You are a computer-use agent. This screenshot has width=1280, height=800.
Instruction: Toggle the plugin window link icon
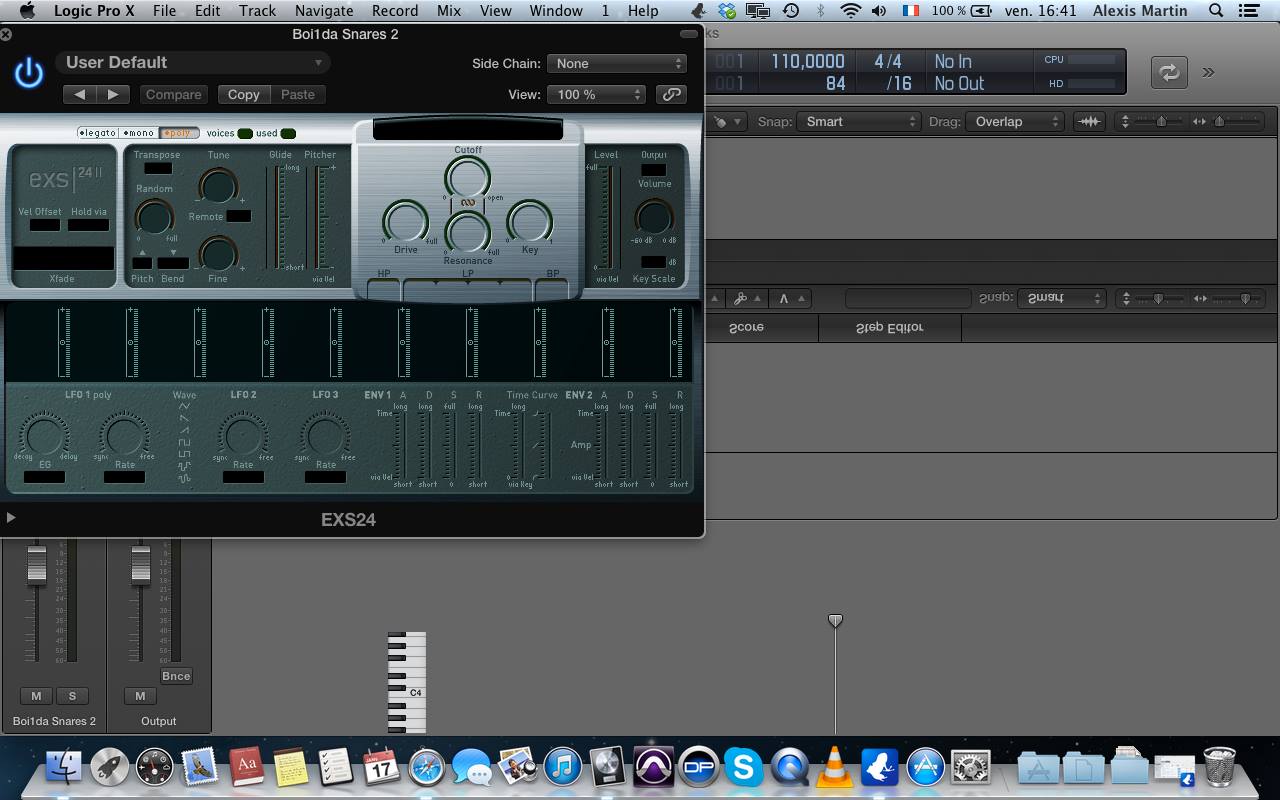[x=671, y=94]
